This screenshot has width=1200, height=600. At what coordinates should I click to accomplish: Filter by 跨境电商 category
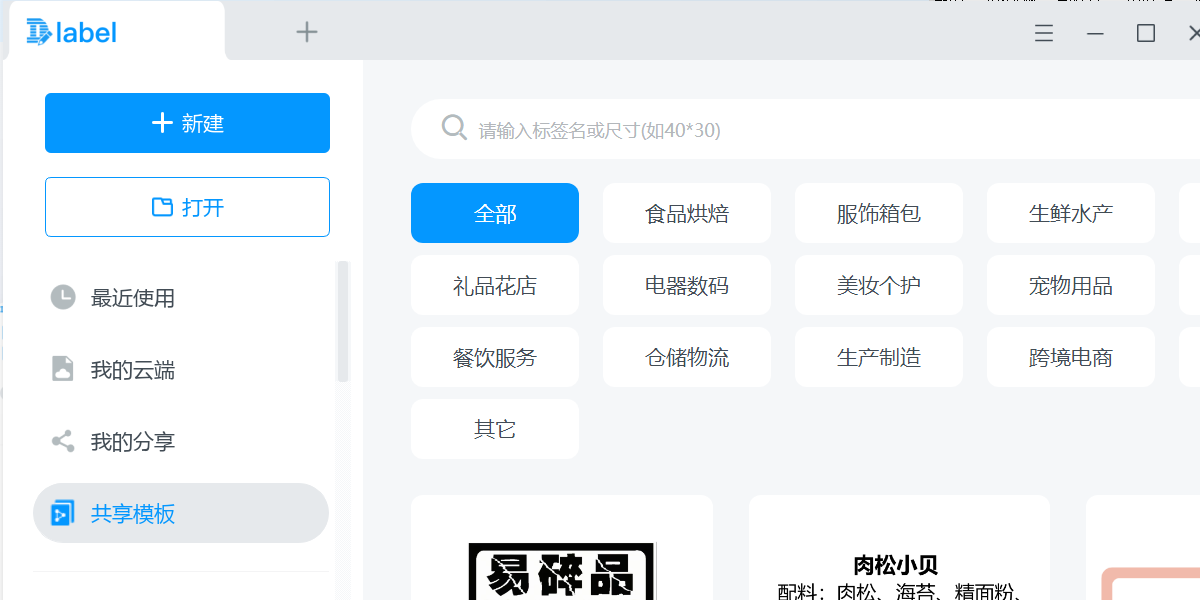tap(1071, 357)
